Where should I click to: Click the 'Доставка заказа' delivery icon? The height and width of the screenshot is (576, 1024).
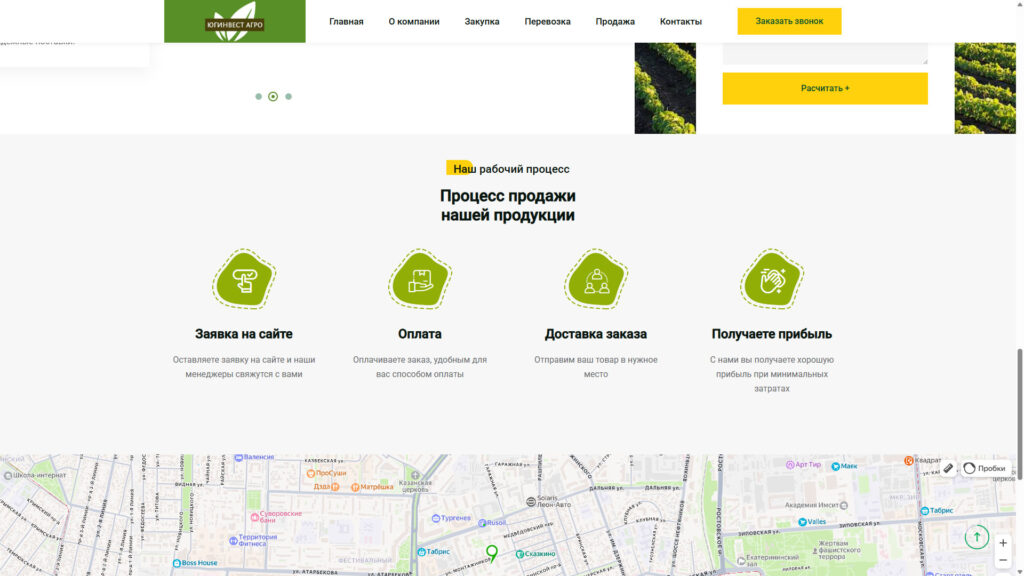pyautogui.click(x=596, y=279)
